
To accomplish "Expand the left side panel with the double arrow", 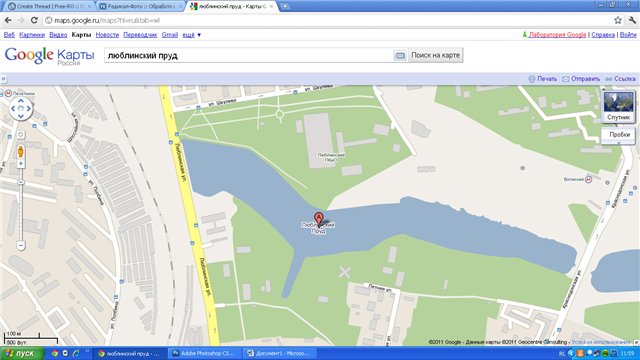I will coord(3,79).
